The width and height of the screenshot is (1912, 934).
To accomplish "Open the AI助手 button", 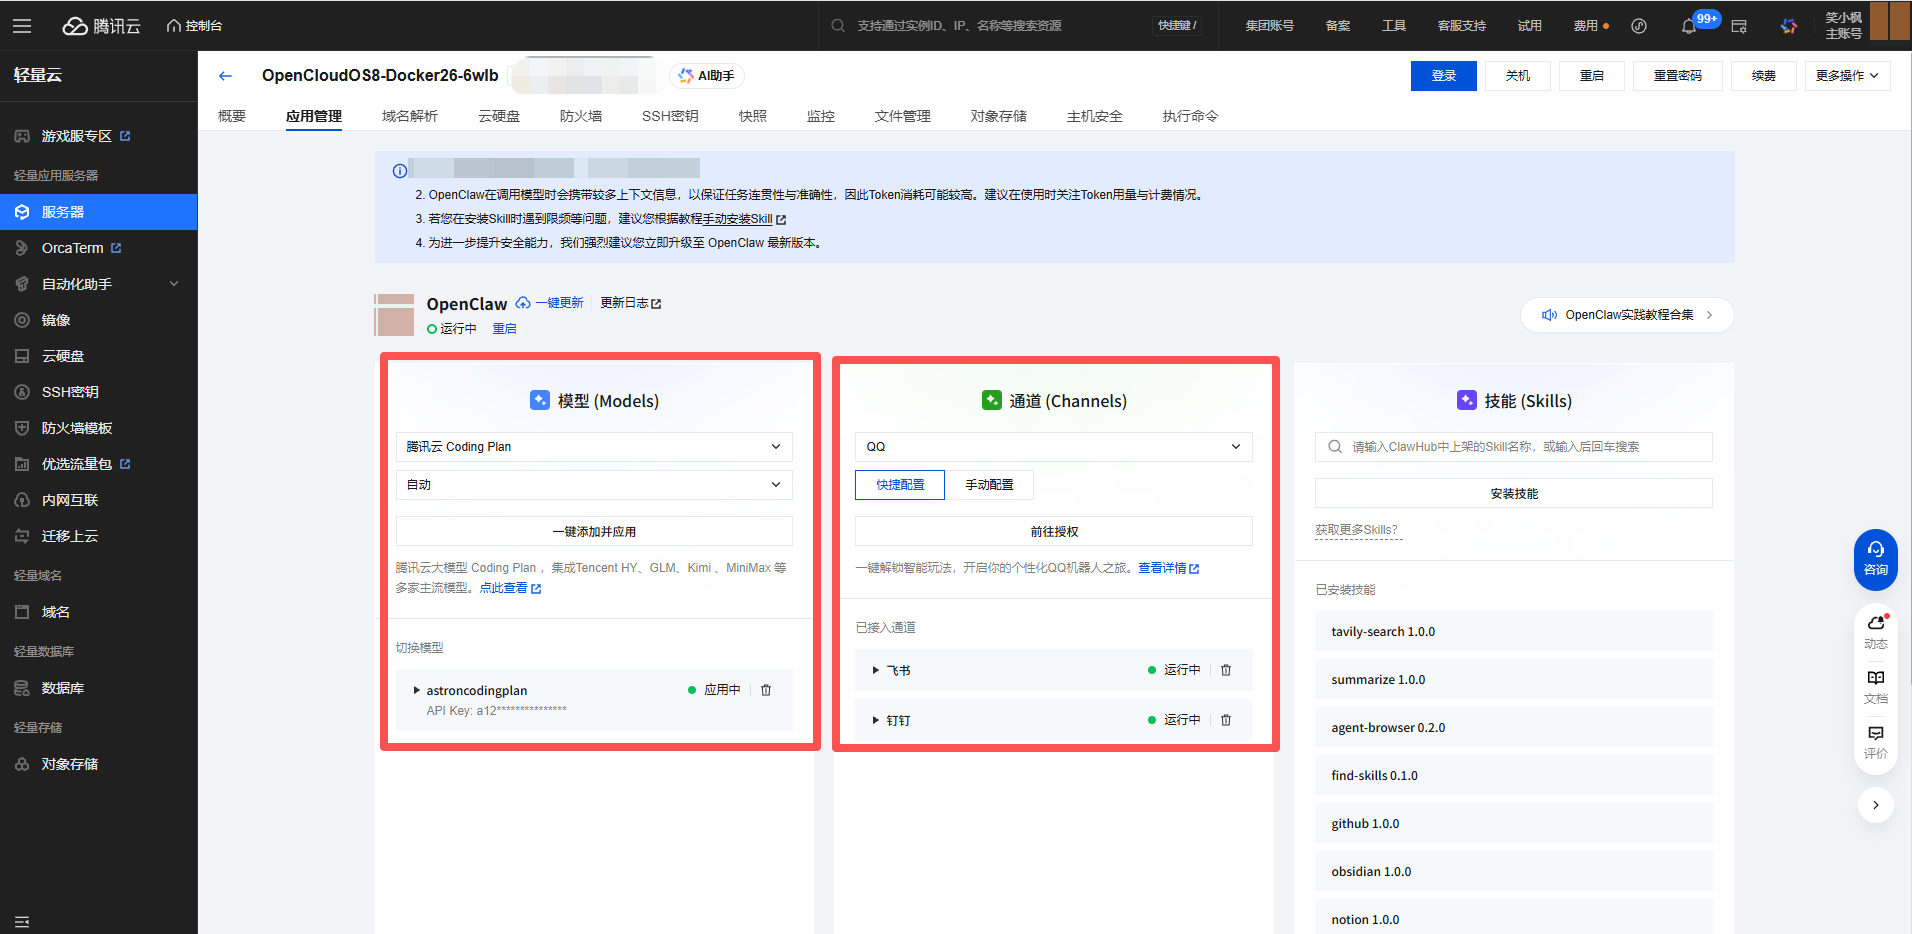I will click(707, 76).
